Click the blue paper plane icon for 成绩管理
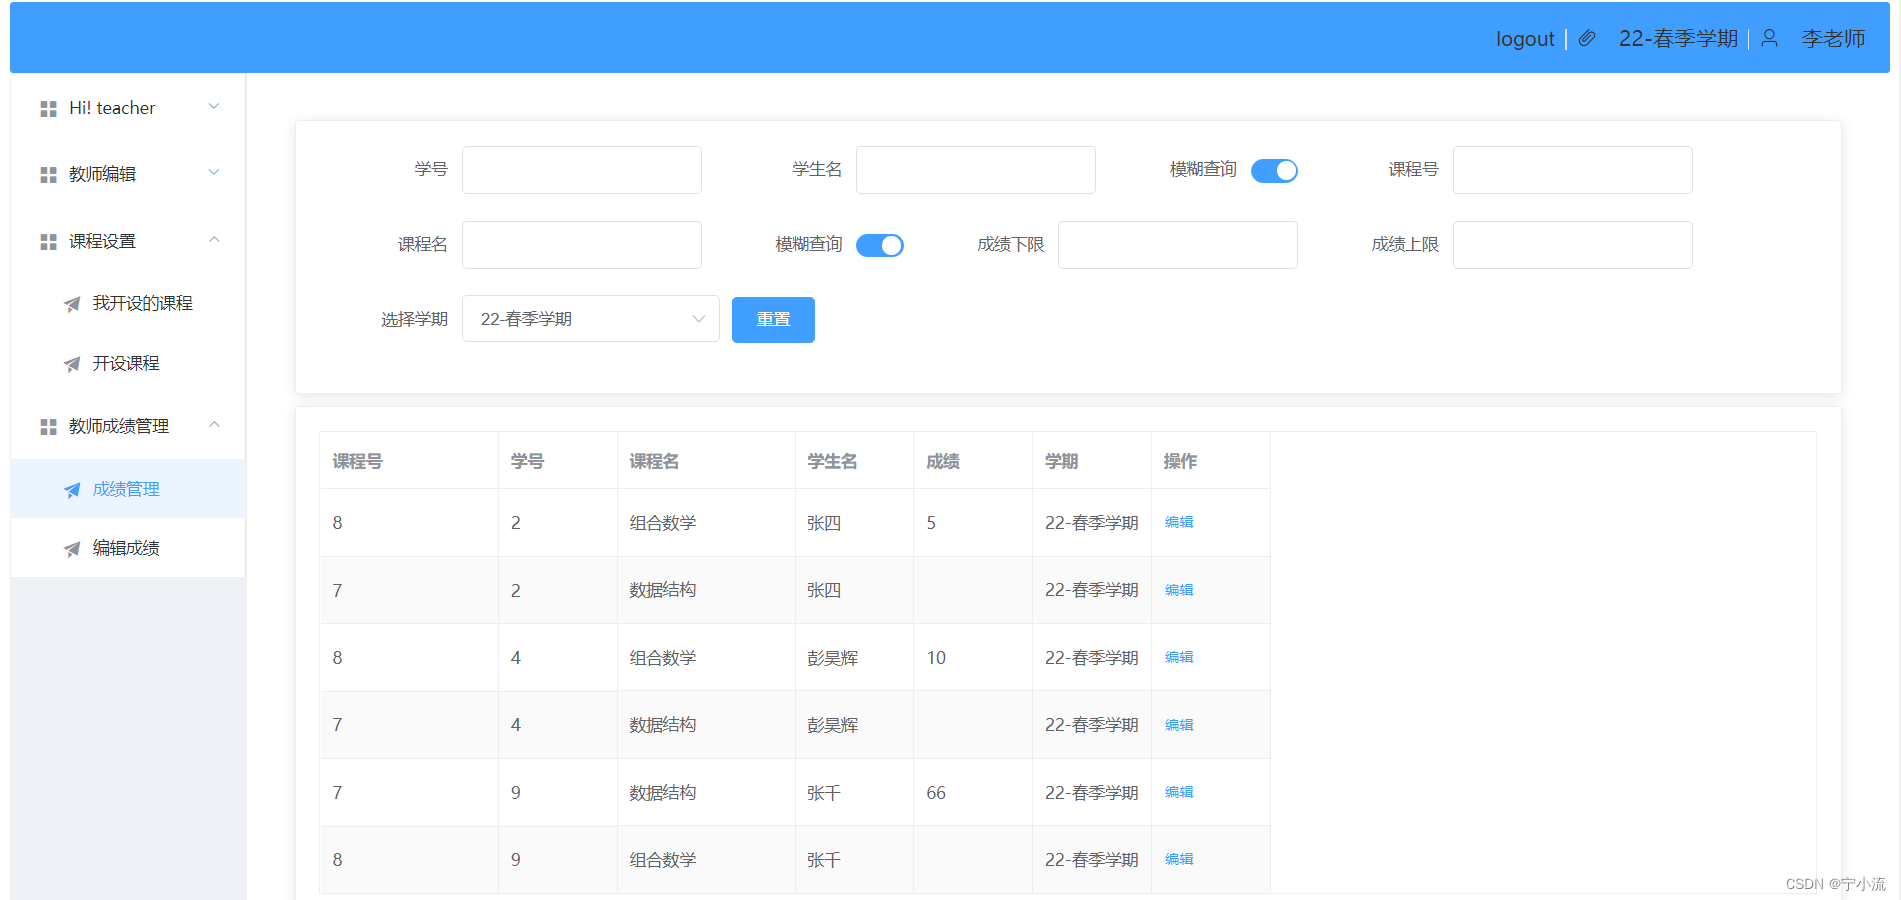This screenshot has width=1901, height=900. point(72,490)
